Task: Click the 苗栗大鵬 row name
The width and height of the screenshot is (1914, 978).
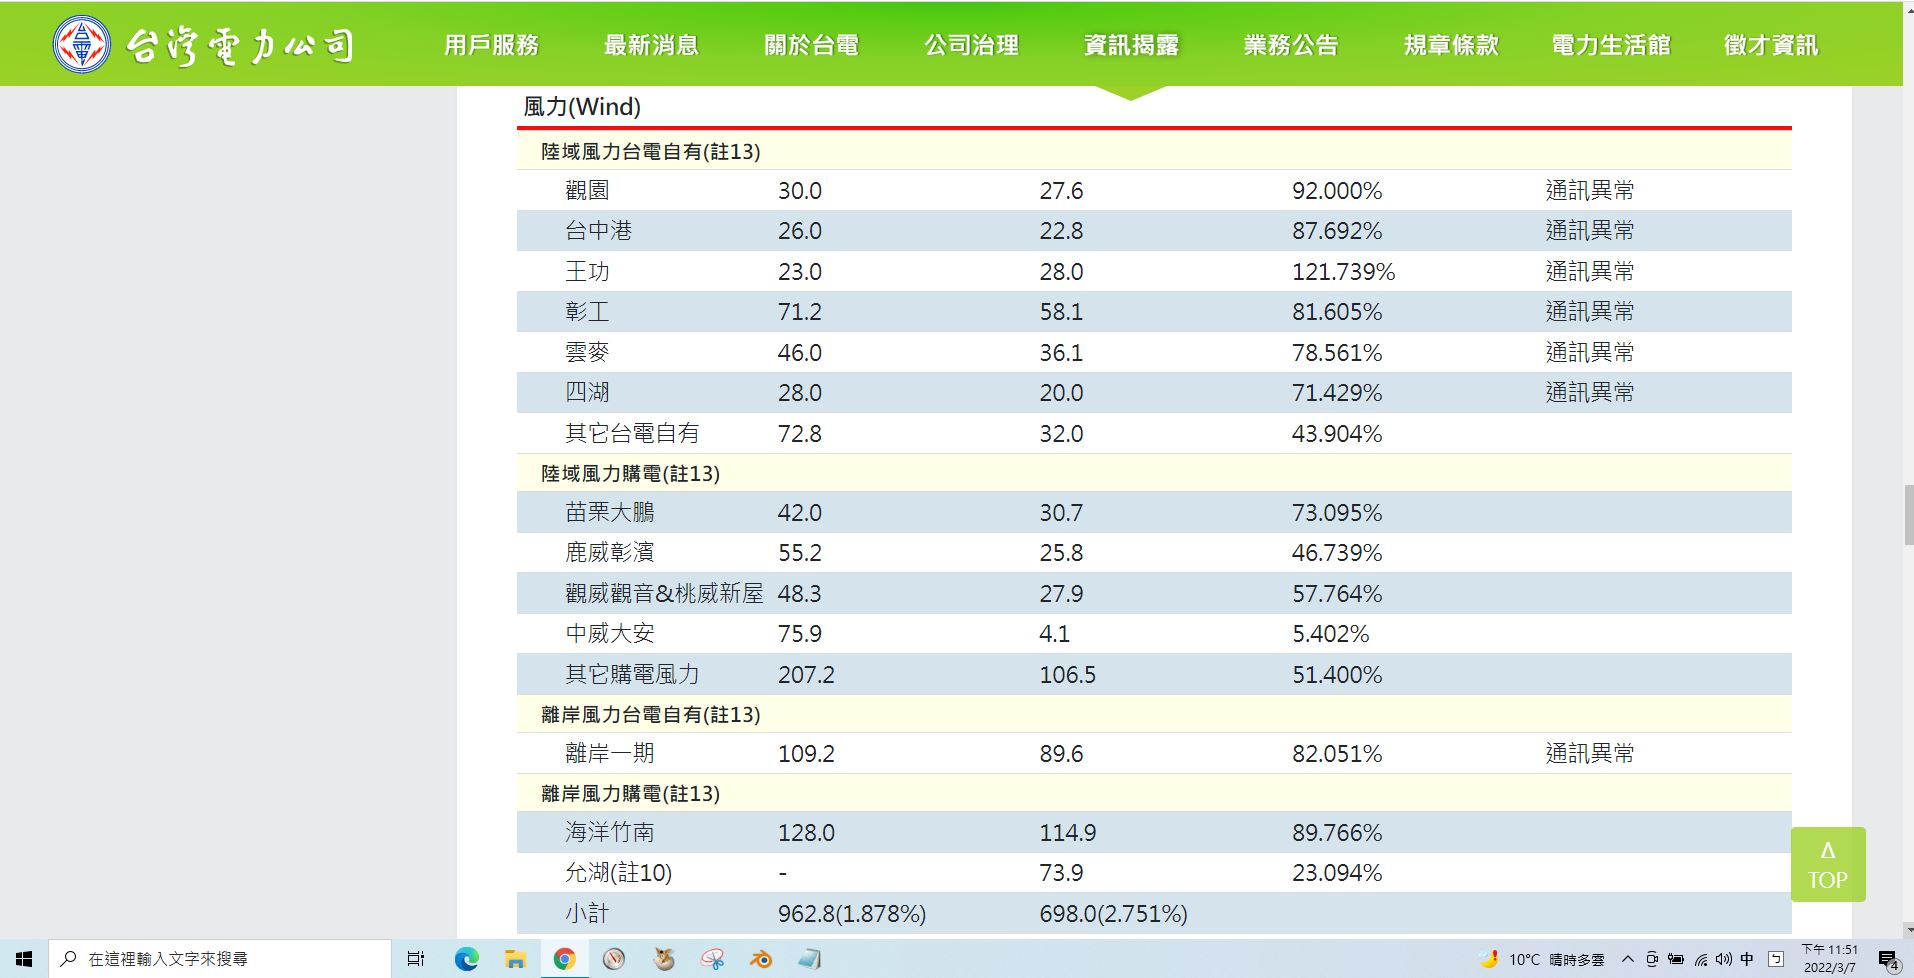Action: pos(610,512)
